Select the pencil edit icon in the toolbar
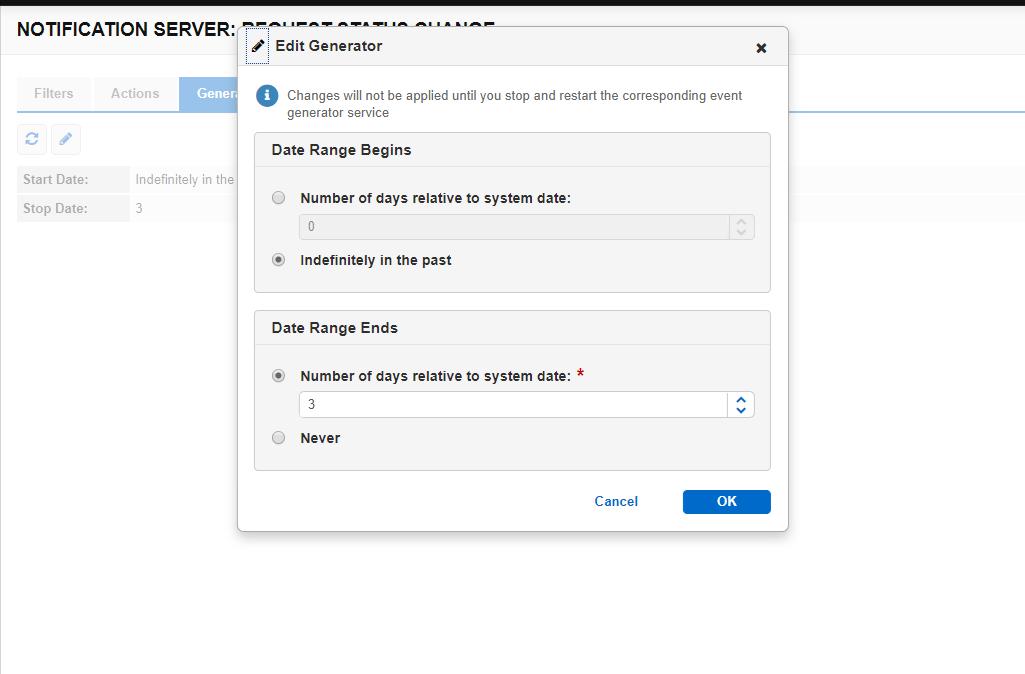This screenshot has height=674, width=1025. (66, 139)
